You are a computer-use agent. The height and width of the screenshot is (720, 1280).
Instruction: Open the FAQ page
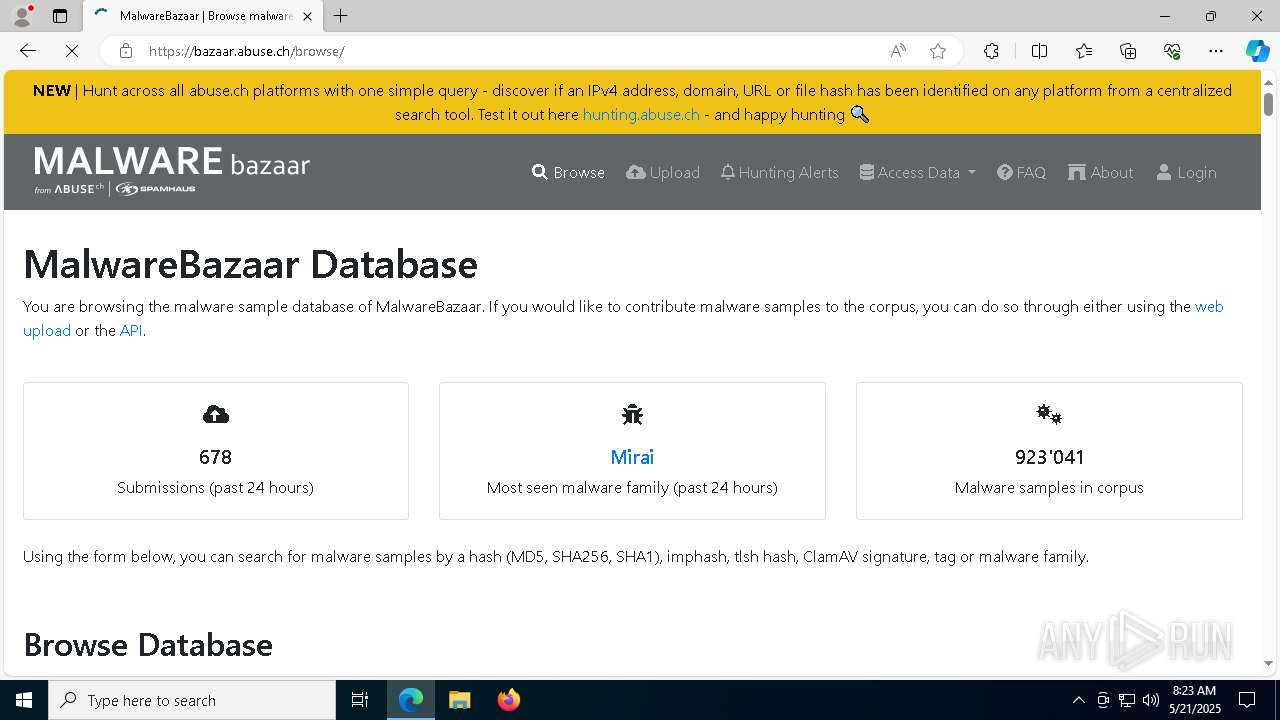coord(1021,172)
